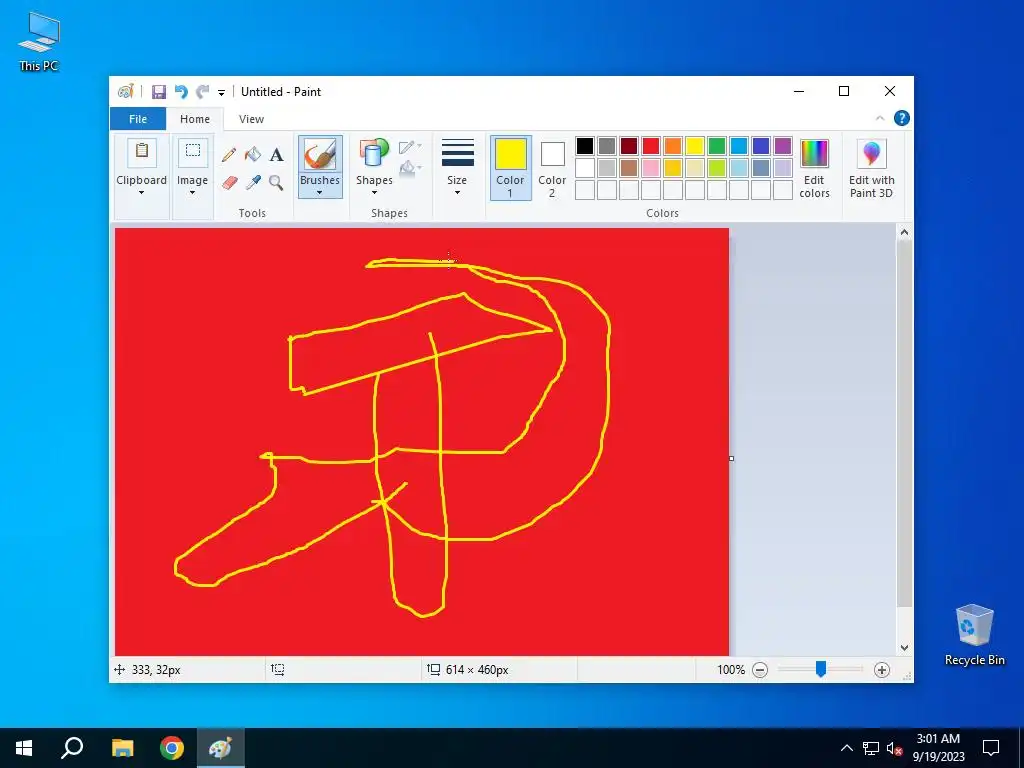This screenshot has height=768, width=1024.
Task: Pick the red color swatch
Action: click(651, 146)
